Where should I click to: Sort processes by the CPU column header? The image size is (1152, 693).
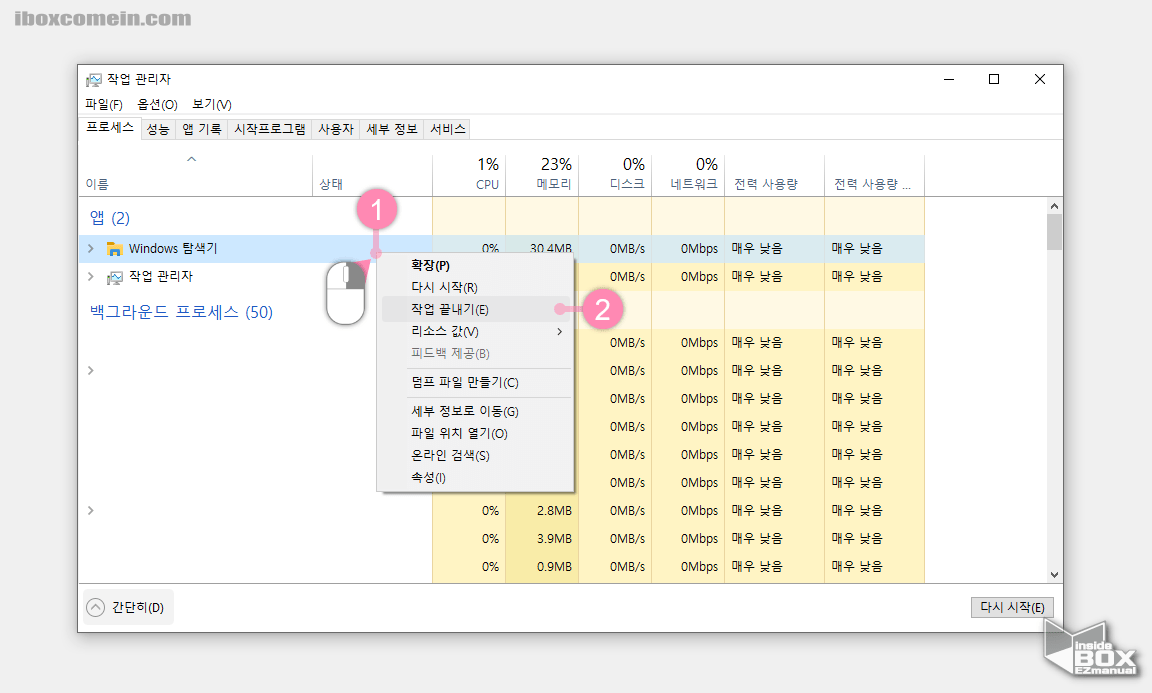point(487,173)
